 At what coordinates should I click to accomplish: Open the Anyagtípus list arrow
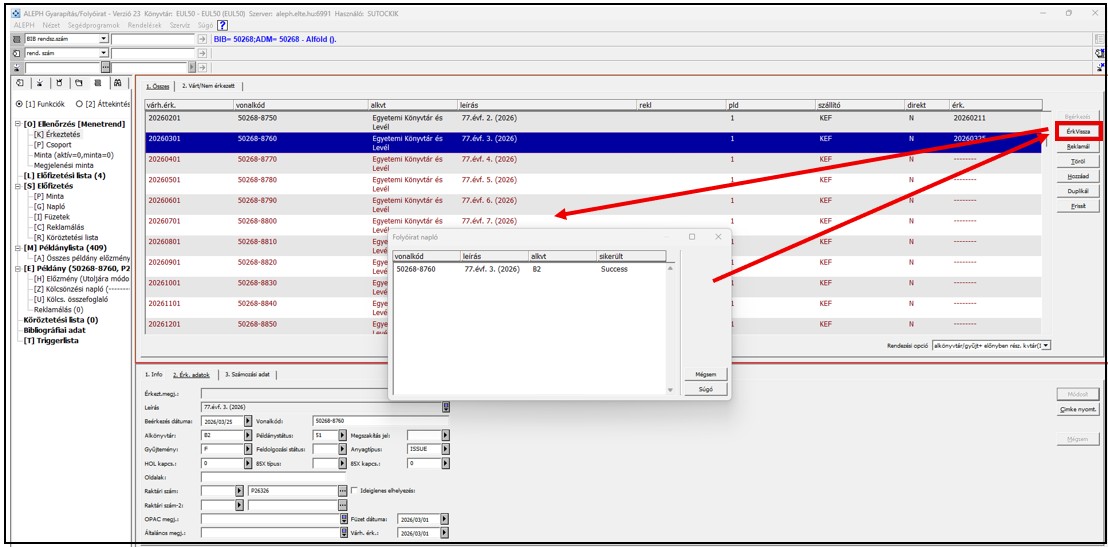[x=445, y=449]
